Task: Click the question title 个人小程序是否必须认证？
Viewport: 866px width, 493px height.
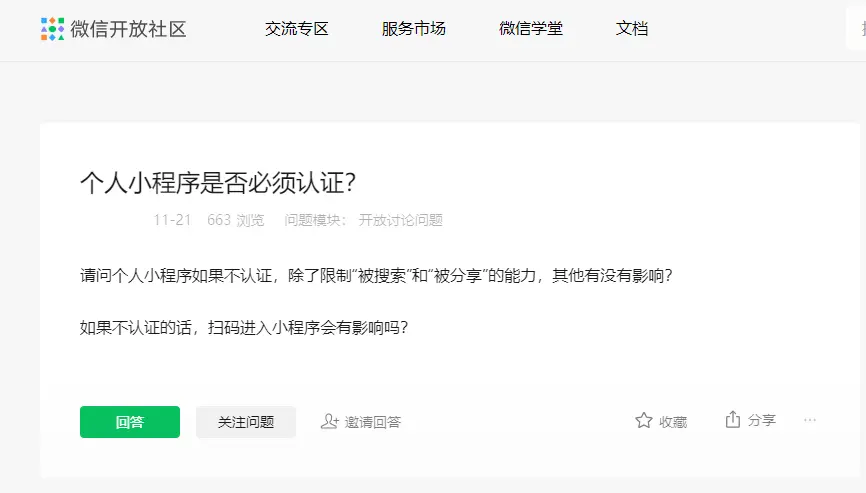Action: point(218,183)
